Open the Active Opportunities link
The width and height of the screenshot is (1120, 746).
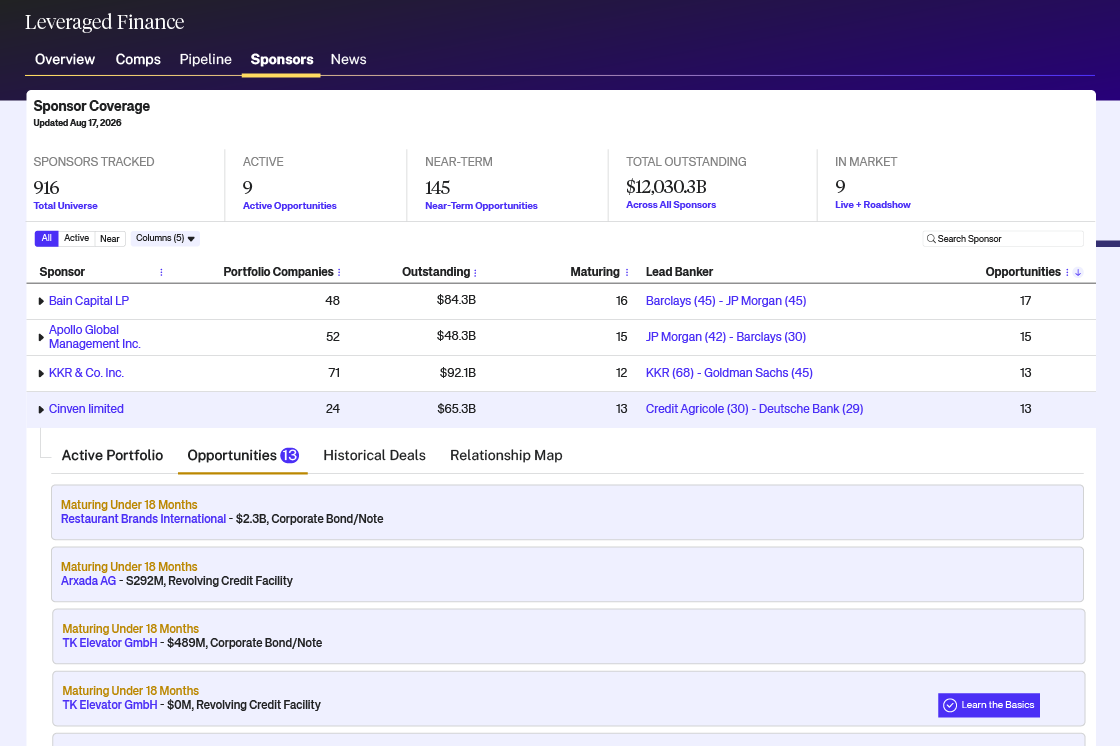(289, 206)
